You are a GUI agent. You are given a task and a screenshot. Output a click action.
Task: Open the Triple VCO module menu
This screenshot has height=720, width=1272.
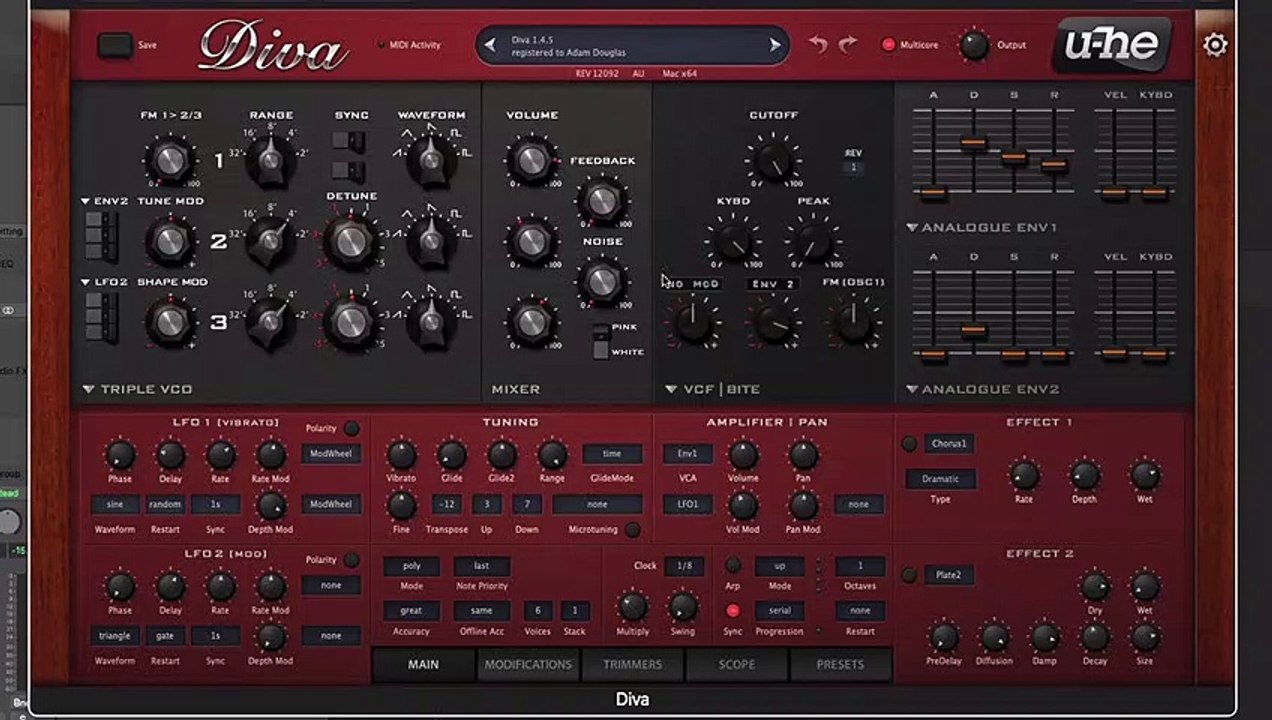pos(138,389)
